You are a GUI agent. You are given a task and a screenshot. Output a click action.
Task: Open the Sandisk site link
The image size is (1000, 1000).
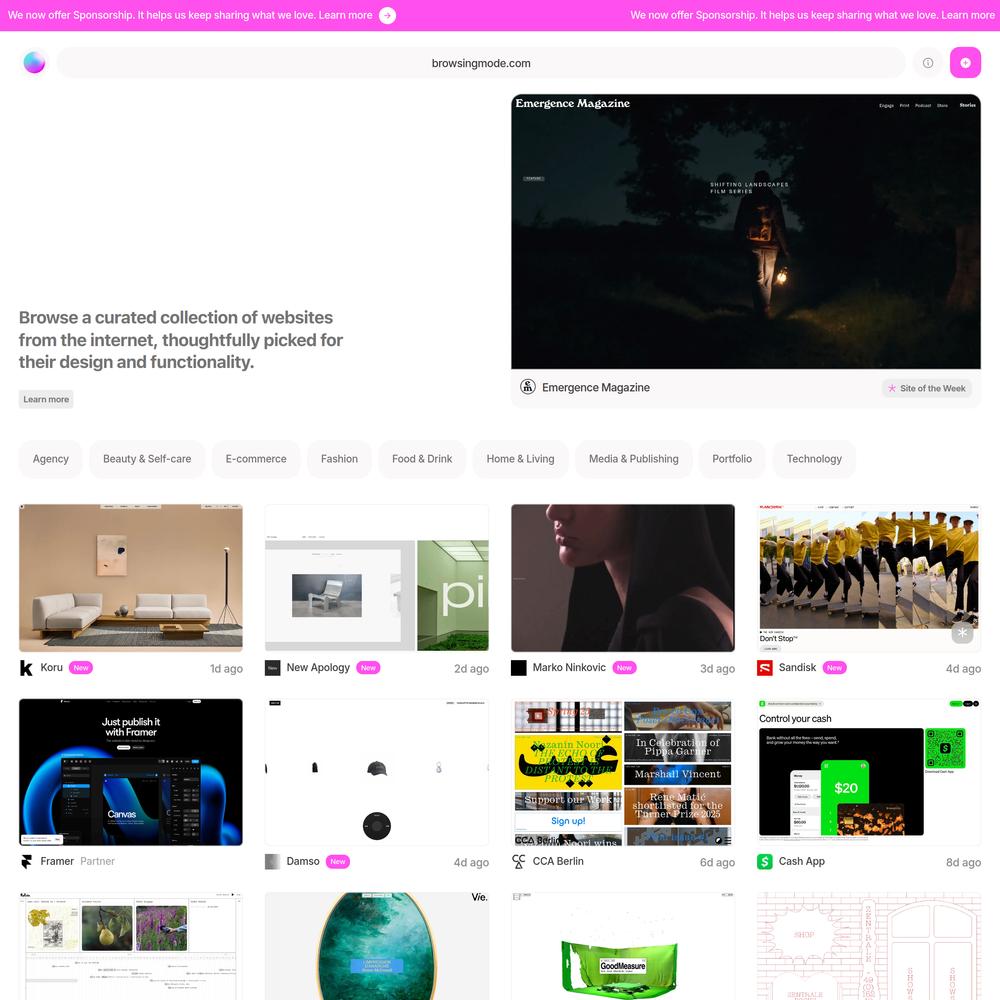(797, 667)
